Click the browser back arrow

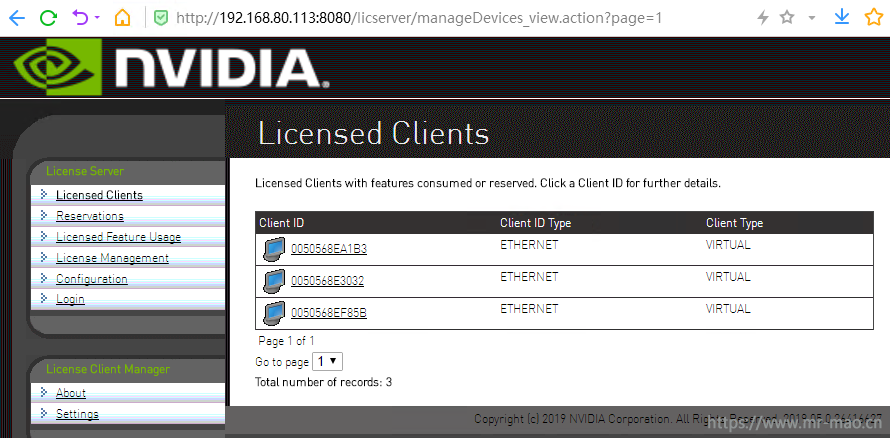17,18
